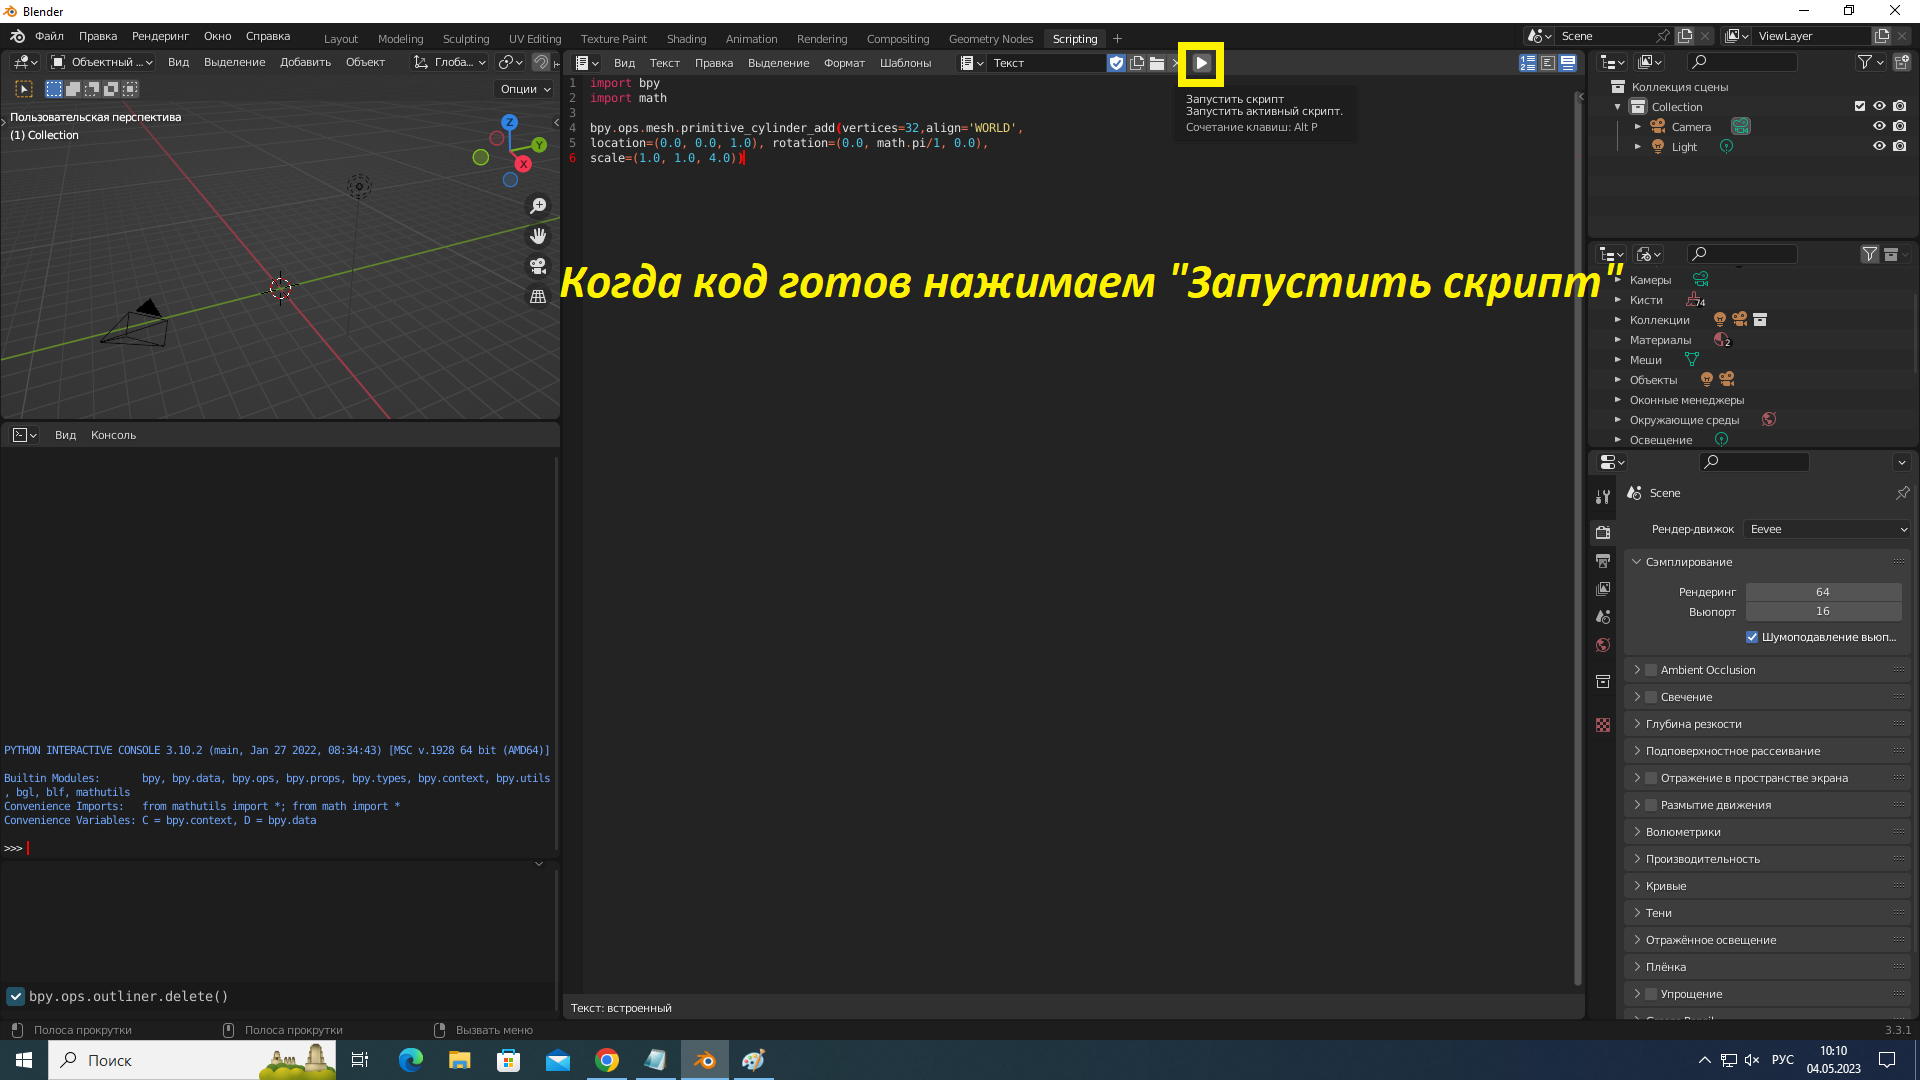Open the Шаблоны menu in text editor

tap(905, 63)
